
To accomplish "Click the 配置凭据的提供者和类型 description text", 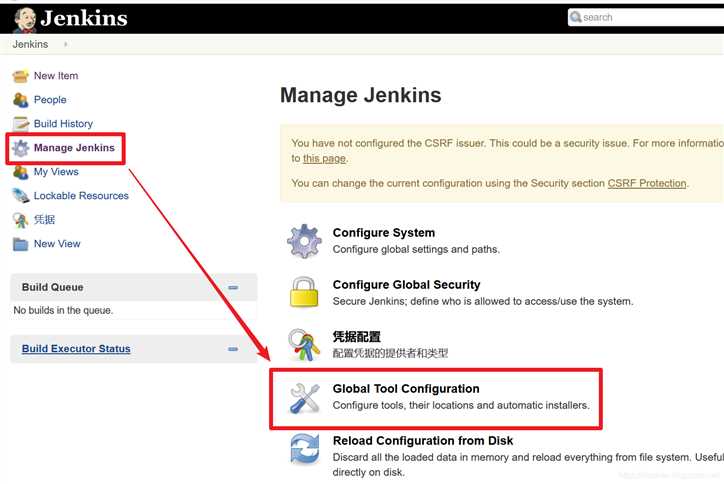I will pos(390,353).
